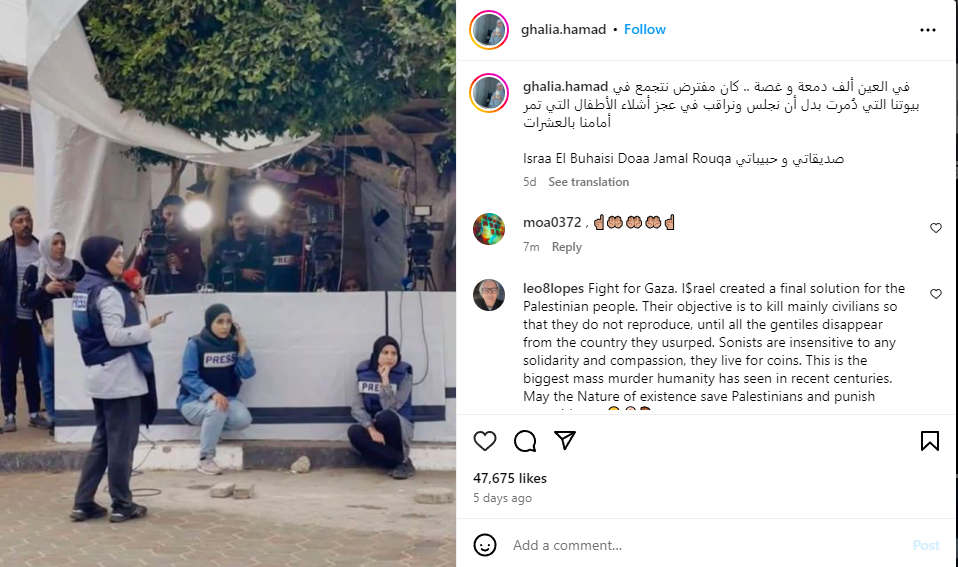The image size is (958, 567).
Task: Open comments with the speech bubble icon
Action: tap(525, 441)
